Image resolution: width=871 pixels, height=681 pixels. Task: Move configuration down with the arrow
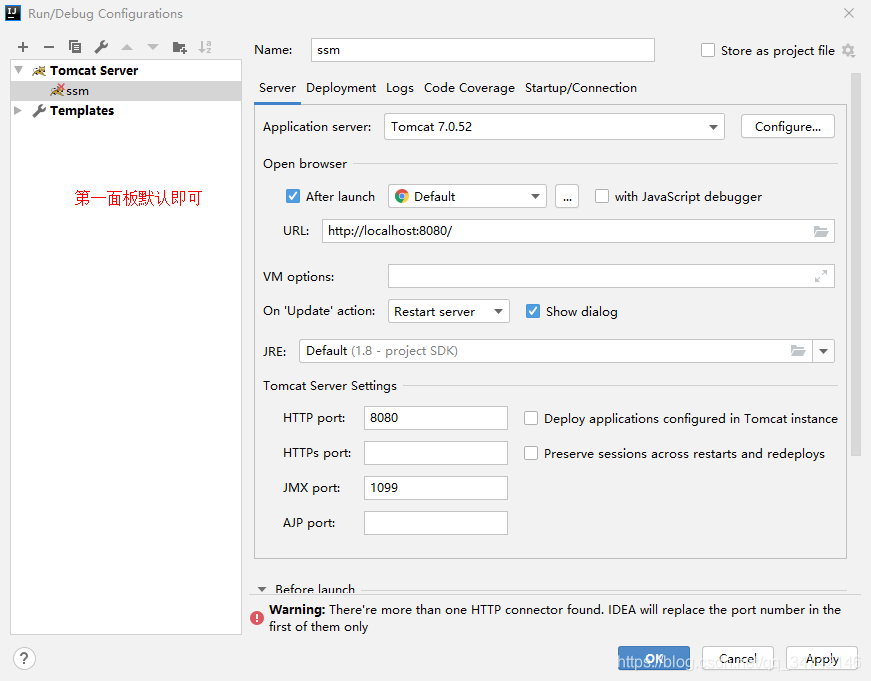click(153, 47)
